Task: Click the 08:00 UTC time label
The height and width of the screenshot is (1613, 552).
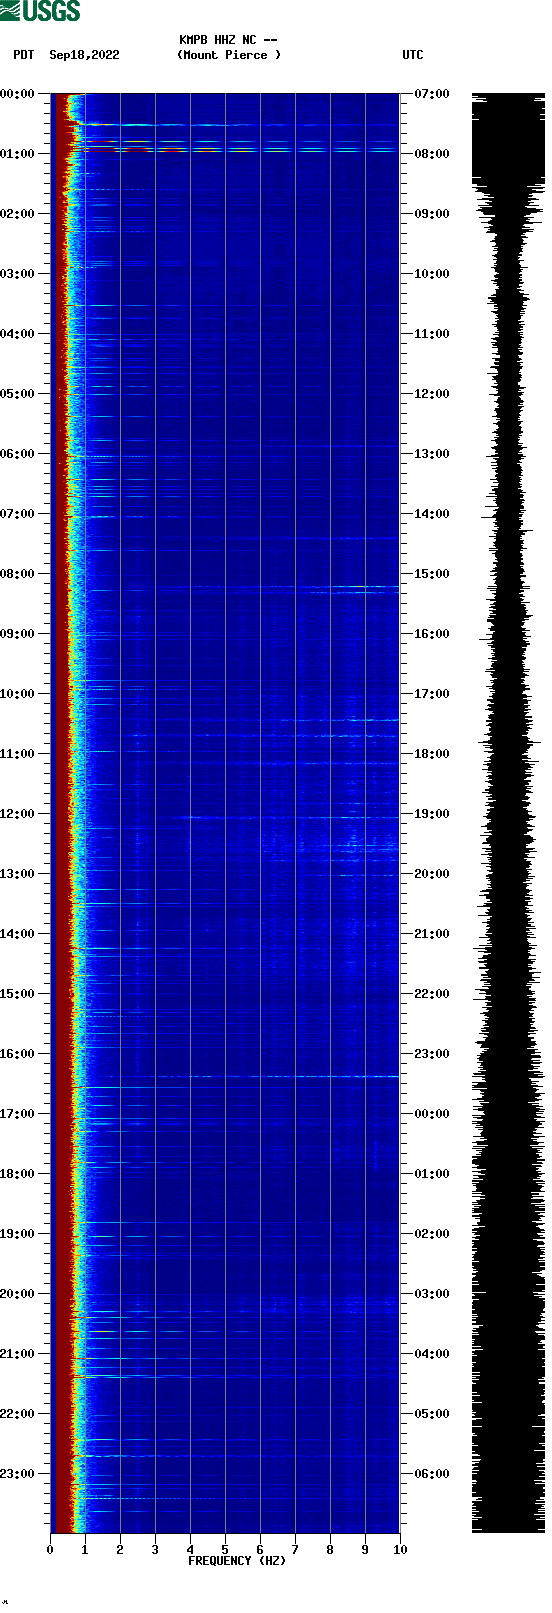Action: click(x=432, y=154)
